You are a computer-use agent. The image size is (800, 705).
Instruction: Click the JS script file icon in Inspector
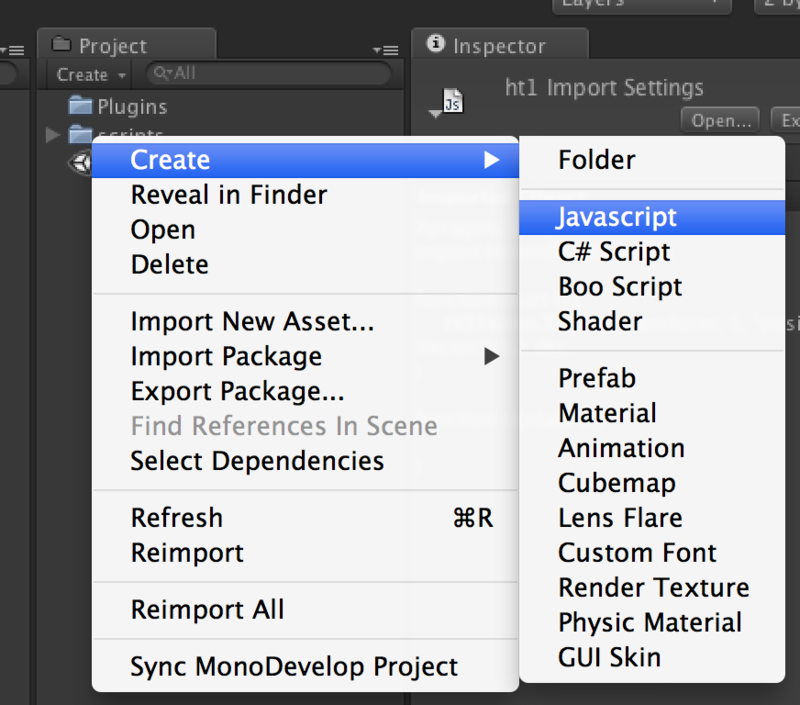pyautogui.click(x=452, y=103)
